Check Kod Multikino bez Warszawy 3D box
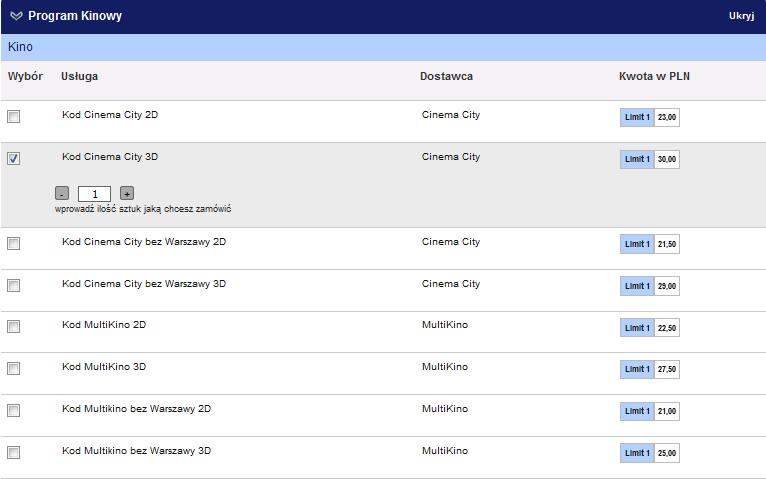 pyautogui.click(x=14, y=453)
